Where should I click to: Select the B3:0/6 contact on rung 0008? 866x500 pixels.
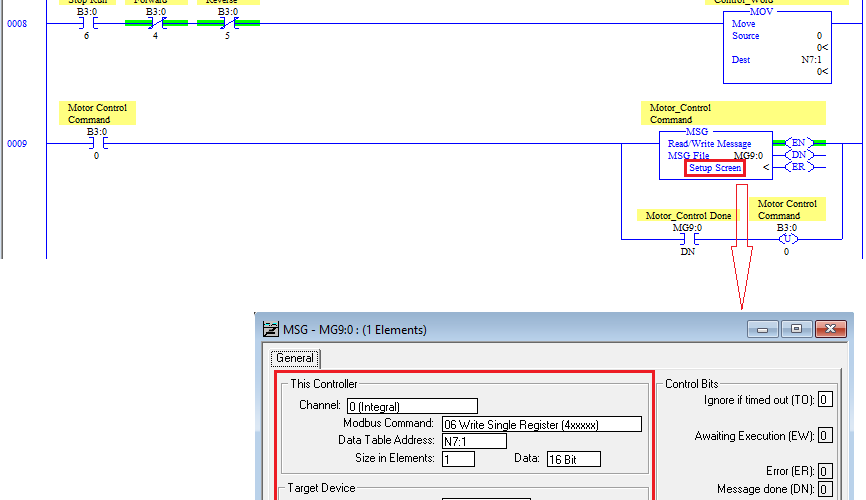tap(87, 23)
